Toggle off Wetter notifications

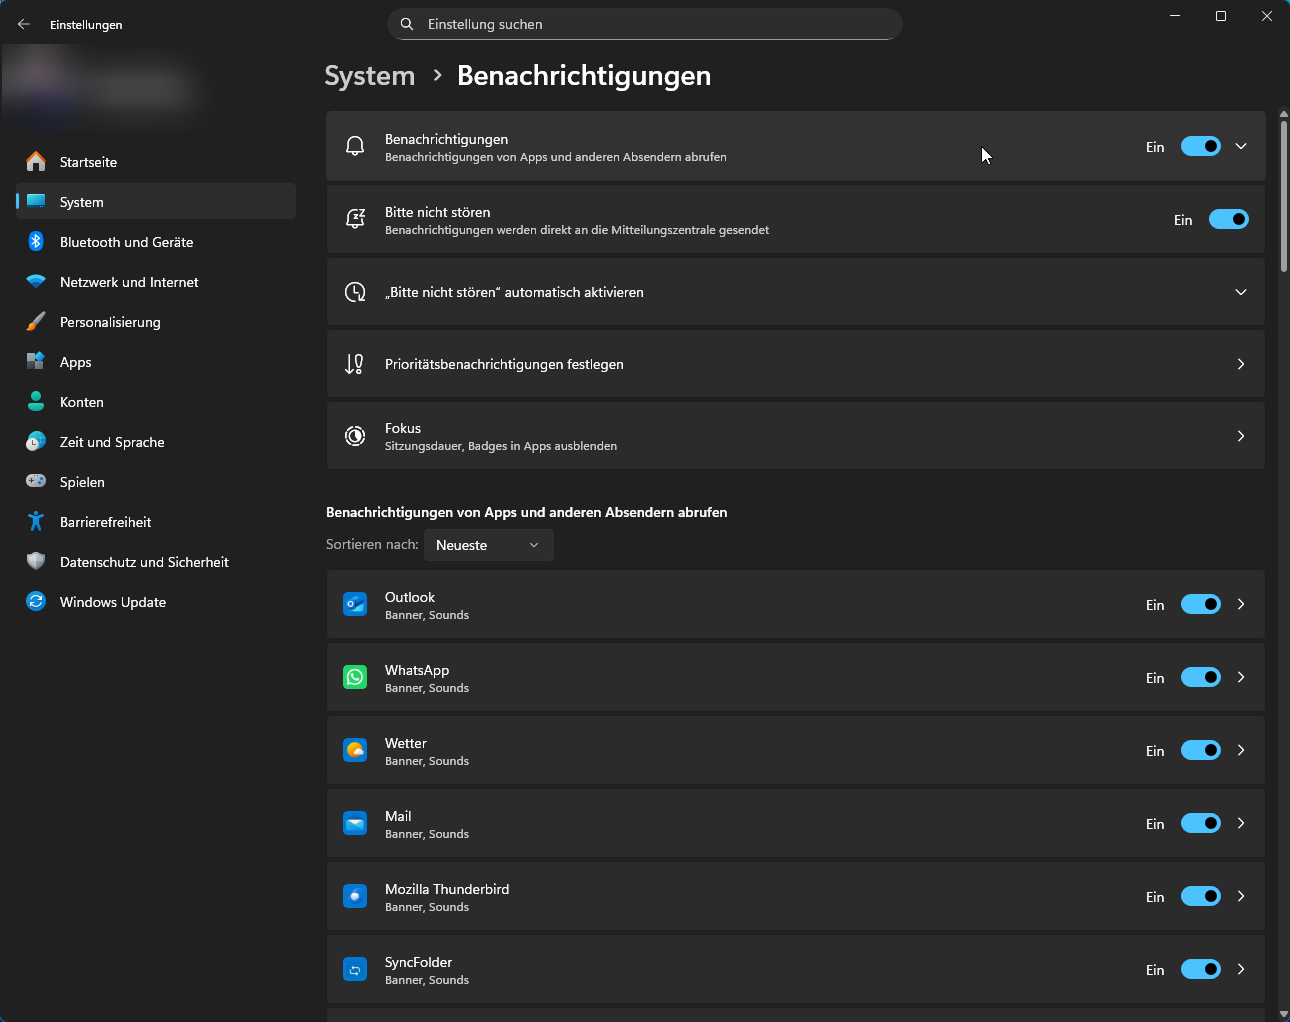point(1200,751)
